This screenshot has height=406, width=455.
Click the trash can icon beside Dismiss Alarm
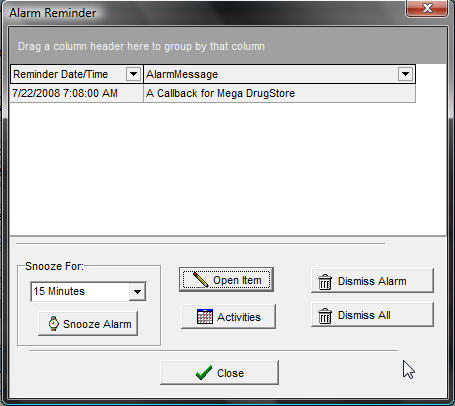coord(325,282)
